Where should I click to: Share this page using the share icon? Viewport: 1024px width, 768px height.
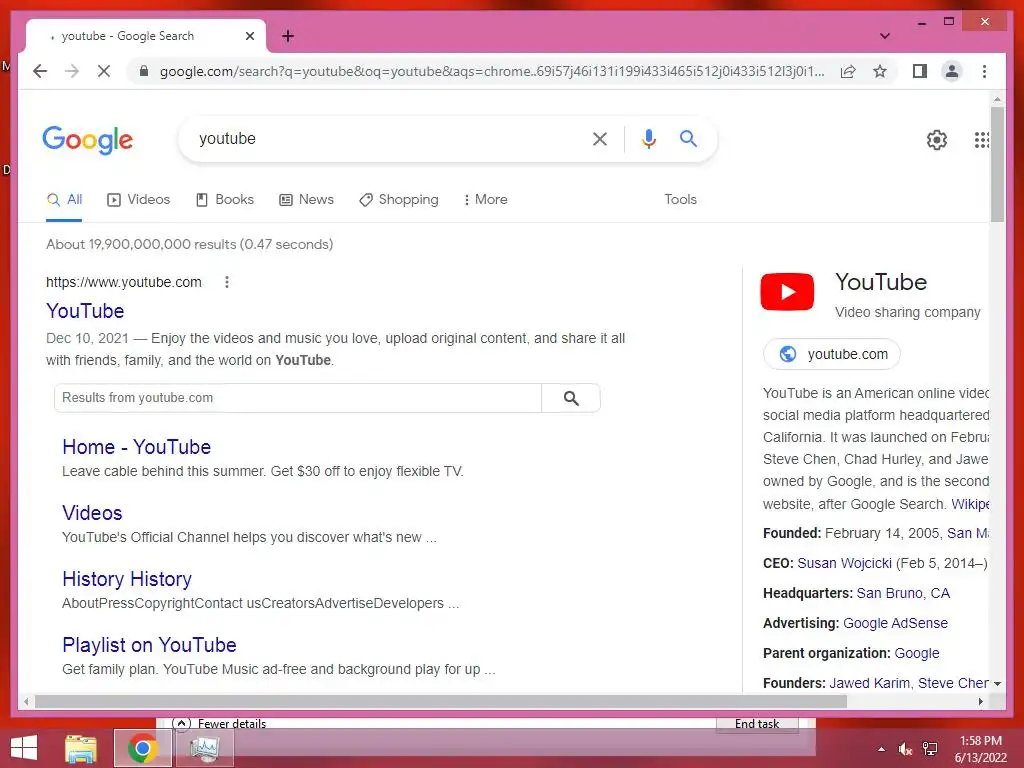848,71
